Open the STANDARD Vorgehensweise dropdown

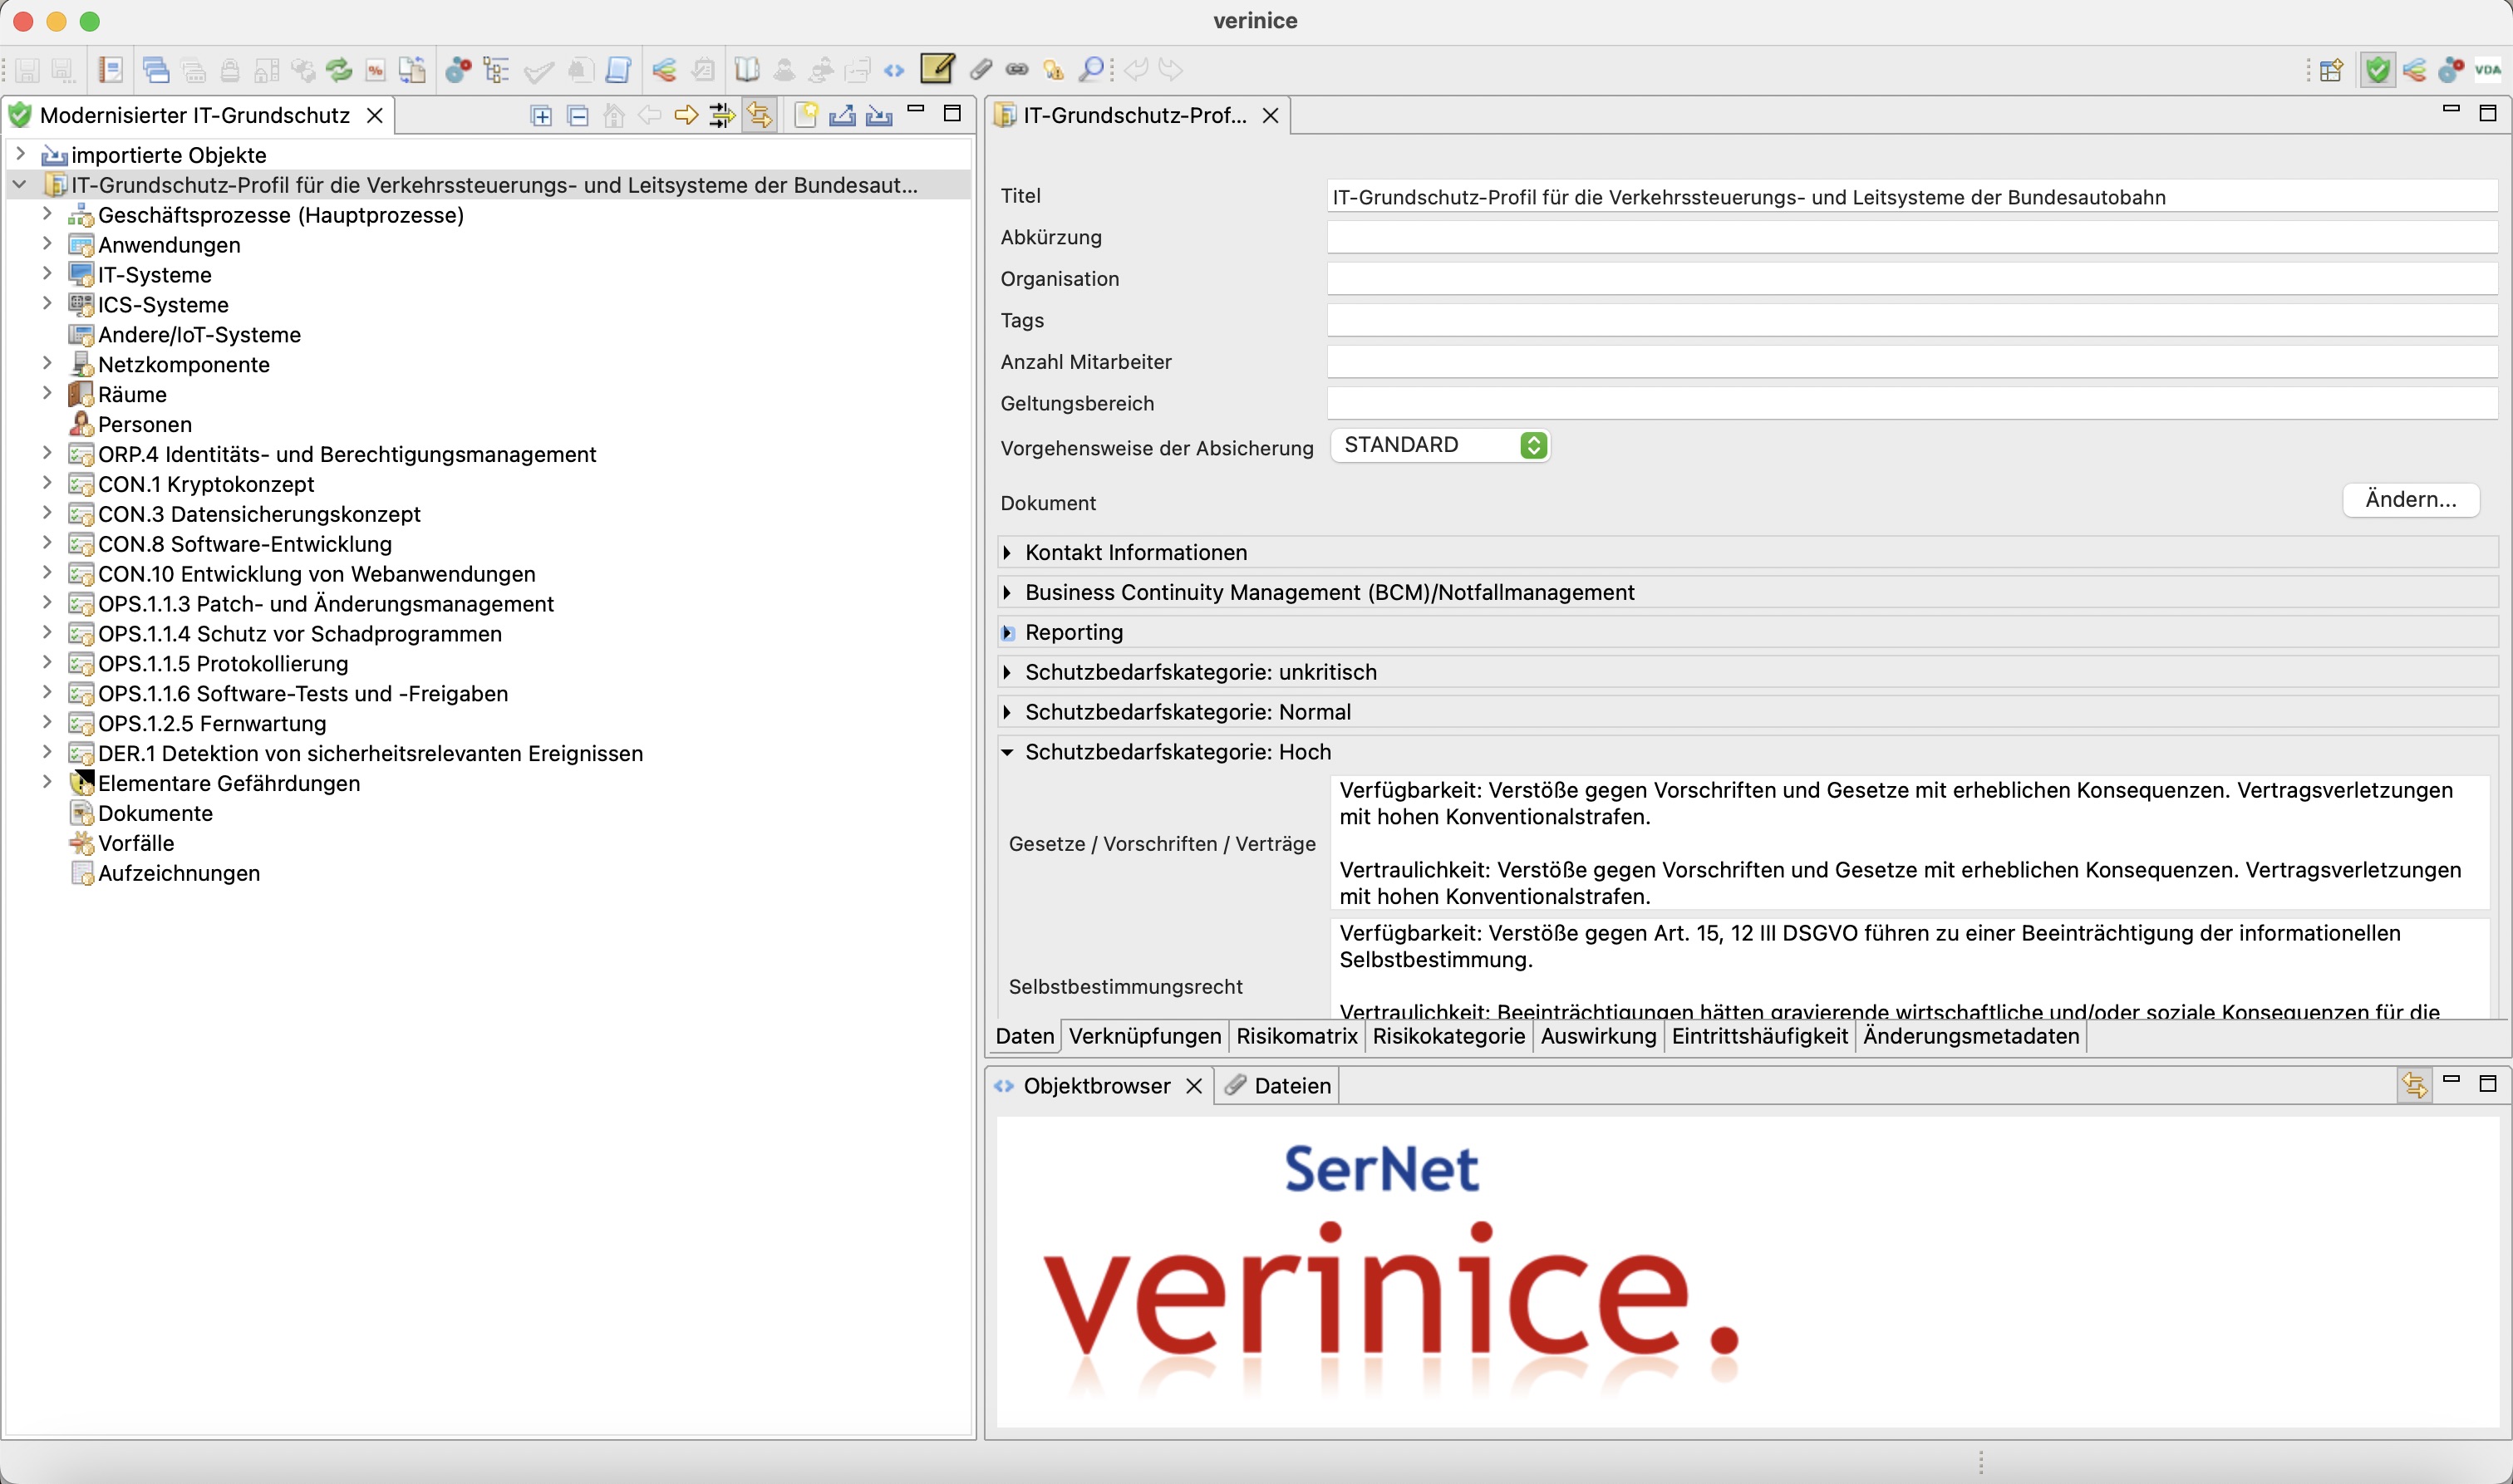tap(1535, 445)
